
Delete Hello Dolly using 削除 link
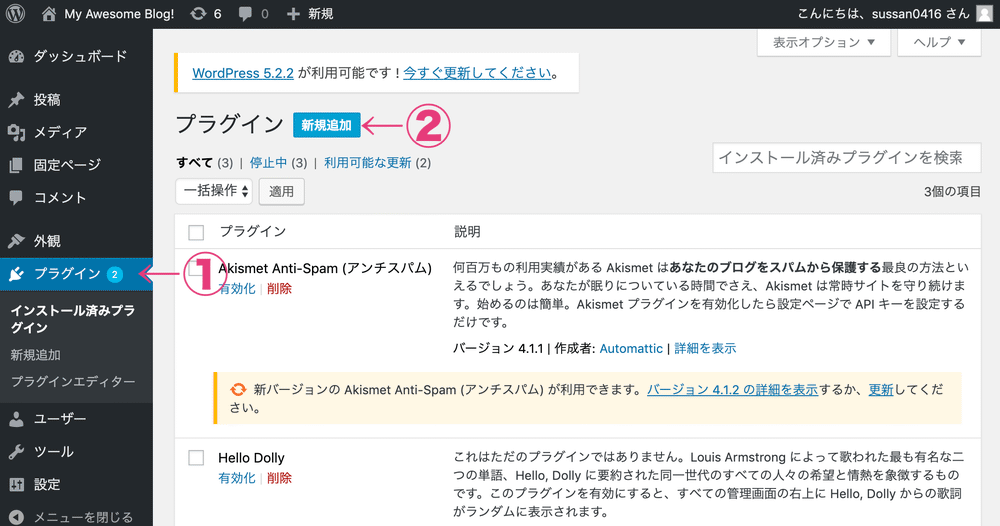click(279, 478)
